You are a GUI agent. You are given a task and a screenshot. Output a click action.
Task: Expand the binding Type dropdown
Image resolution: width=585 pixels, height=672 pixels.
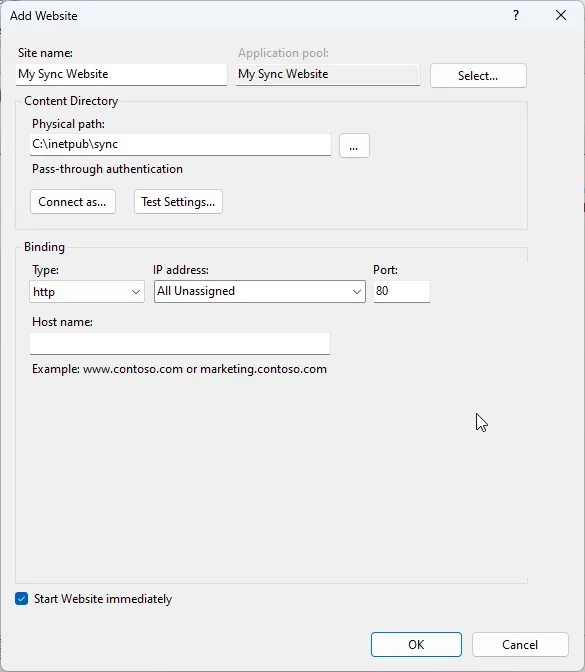(87, 292)
